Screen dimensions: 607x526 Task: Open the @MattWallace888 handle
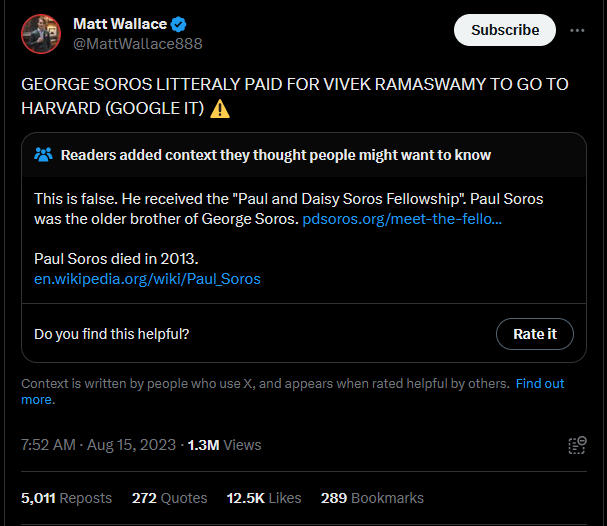(138, 44)
